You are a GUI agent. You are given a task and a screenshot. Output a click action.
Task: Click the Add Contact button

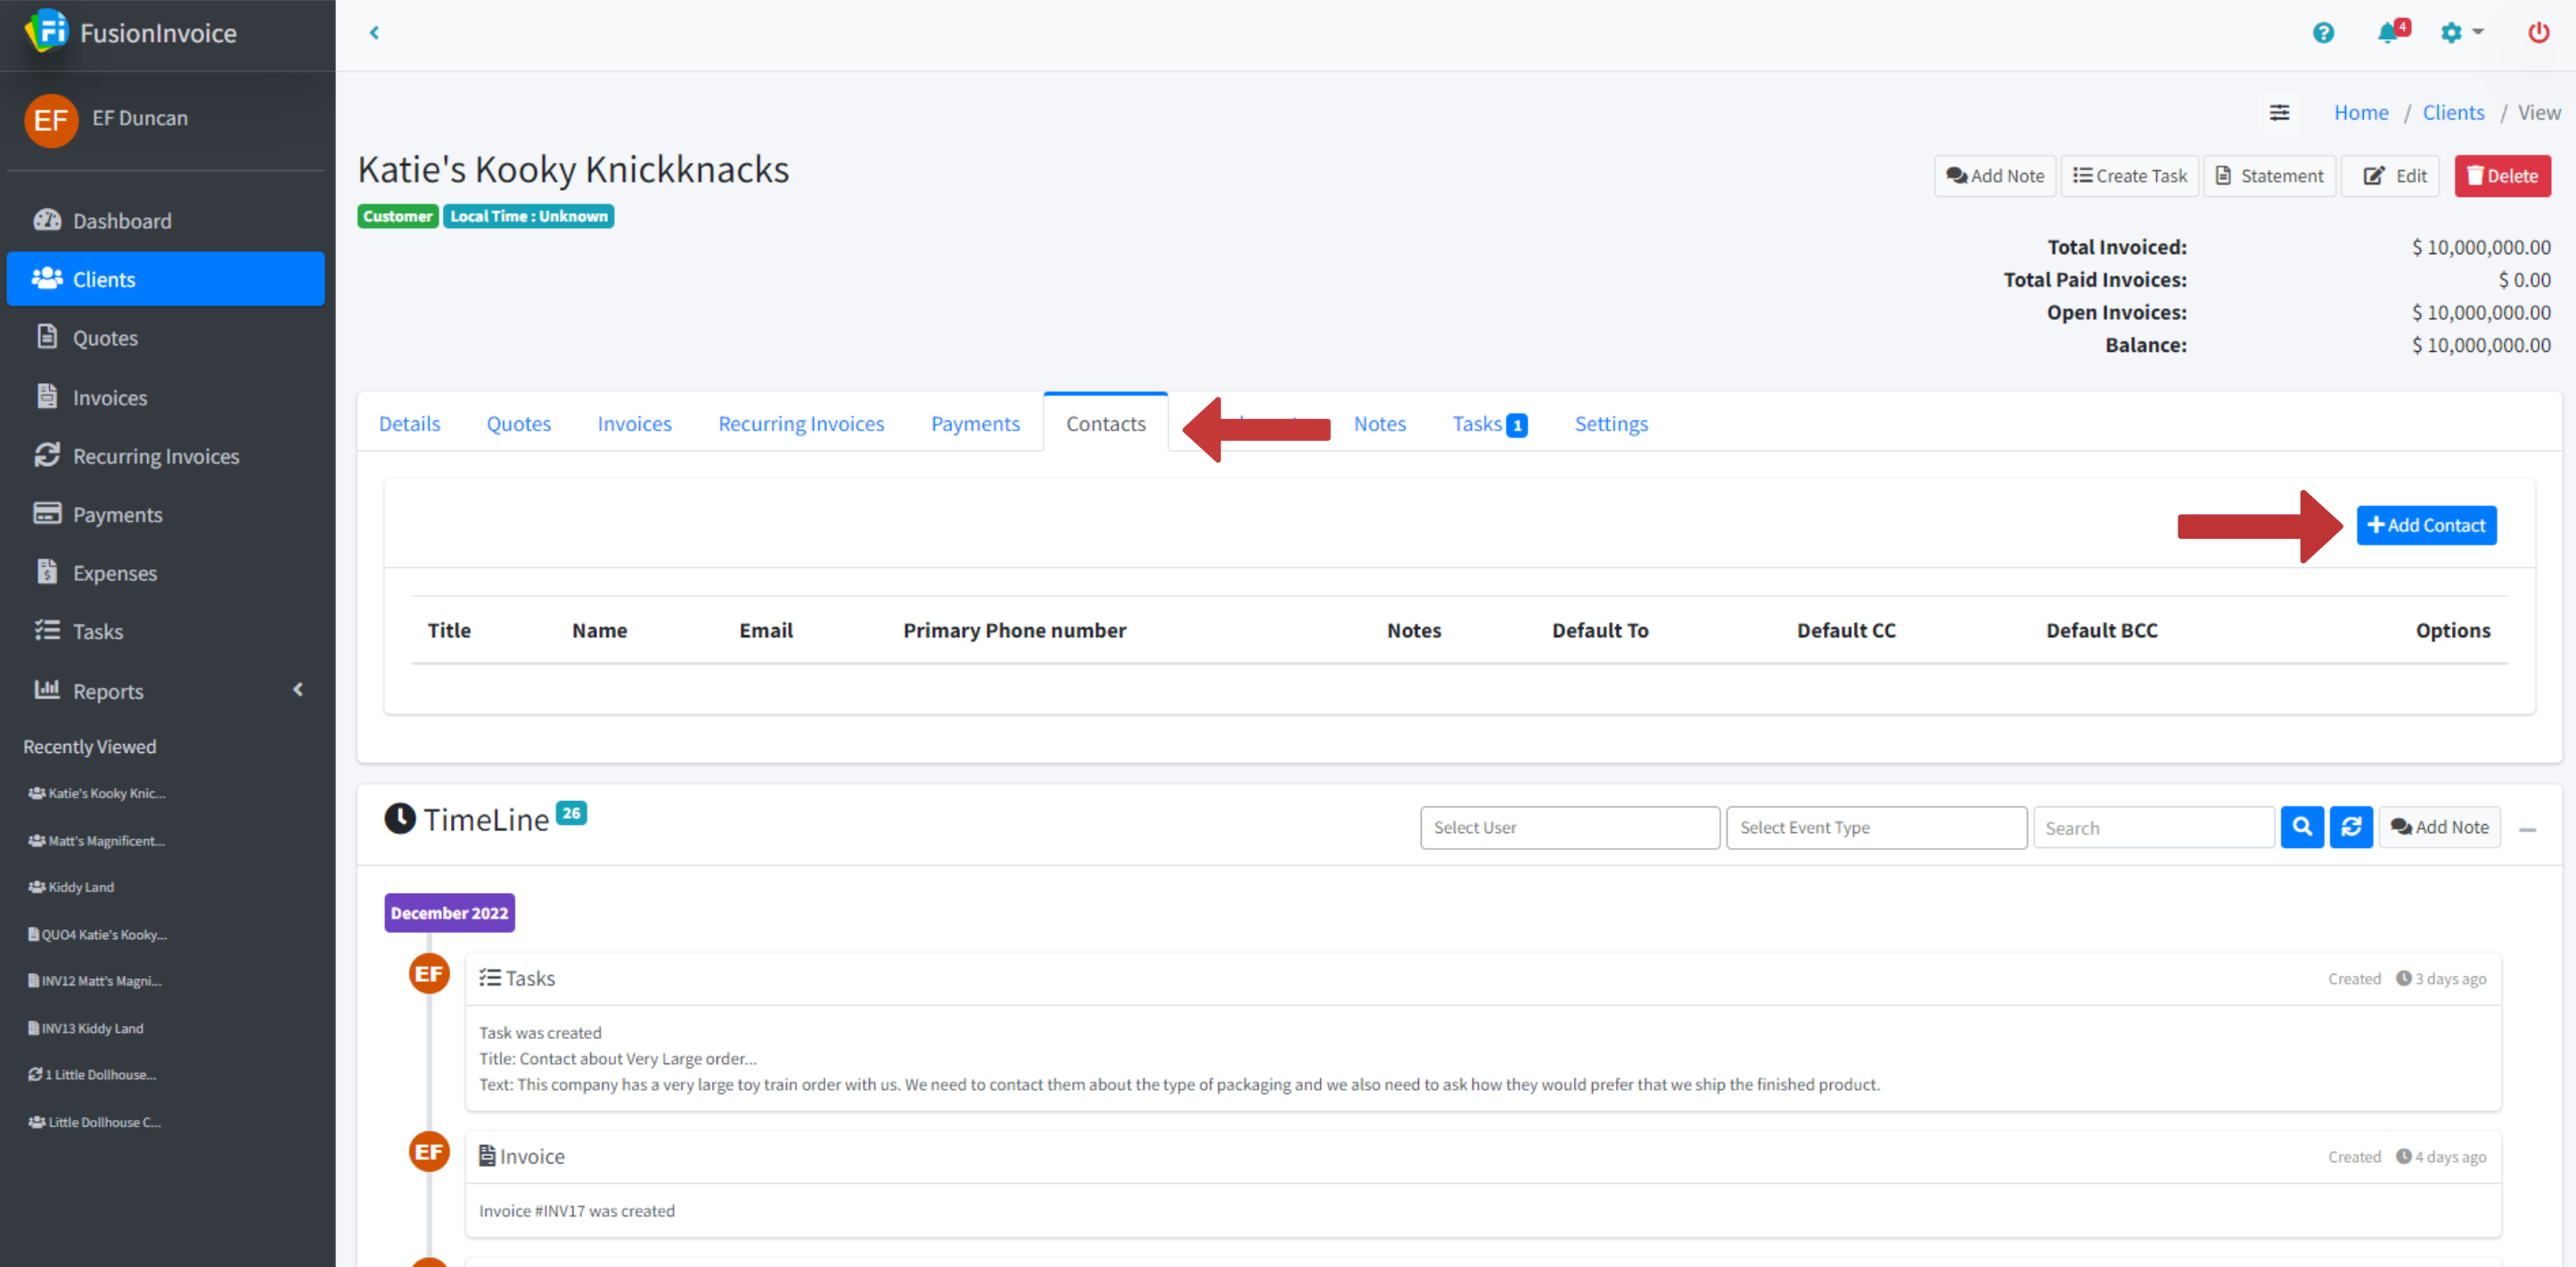2426,524
